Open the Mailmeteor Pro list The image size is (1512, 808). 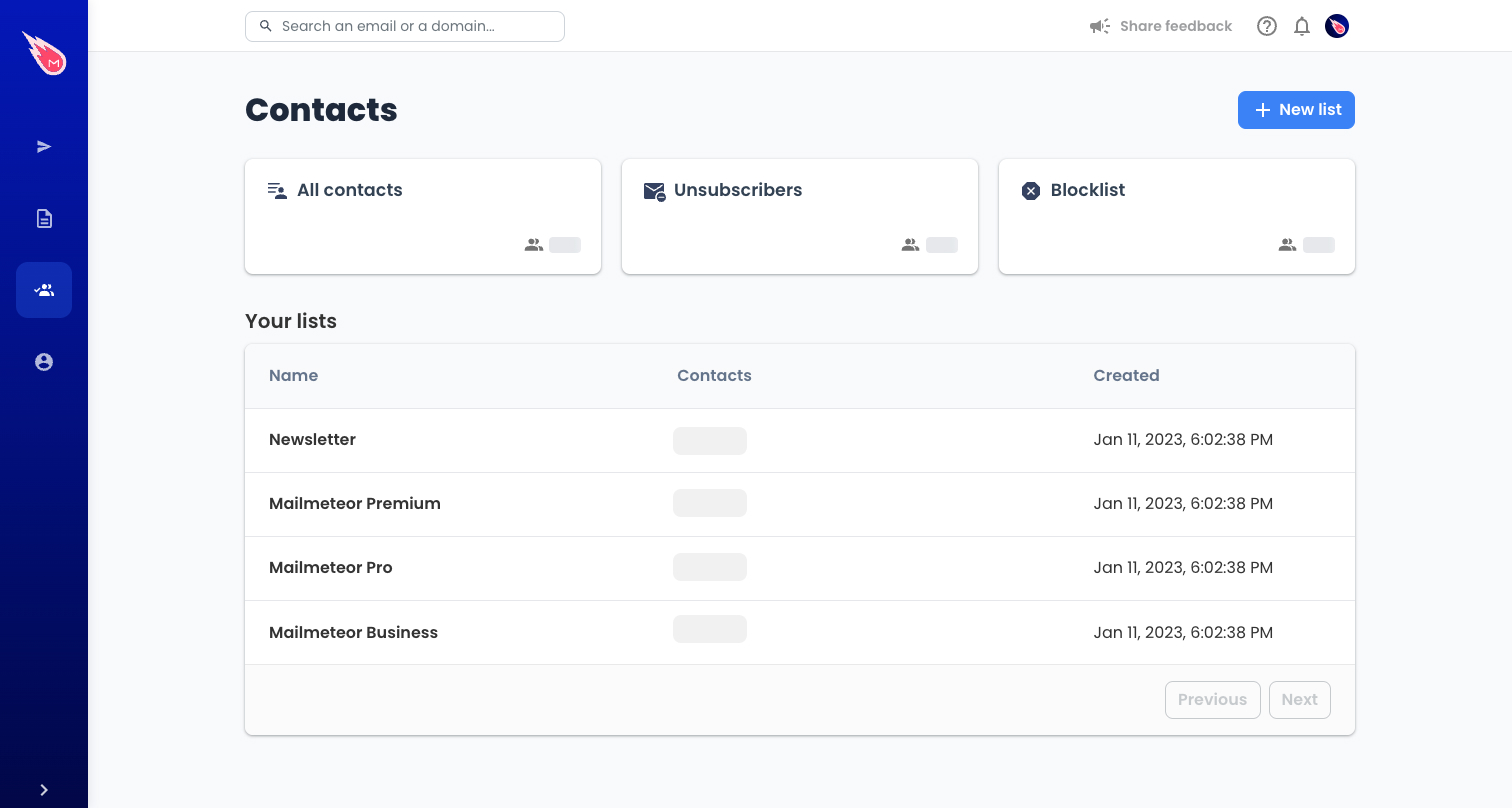[x=331, y=568]
